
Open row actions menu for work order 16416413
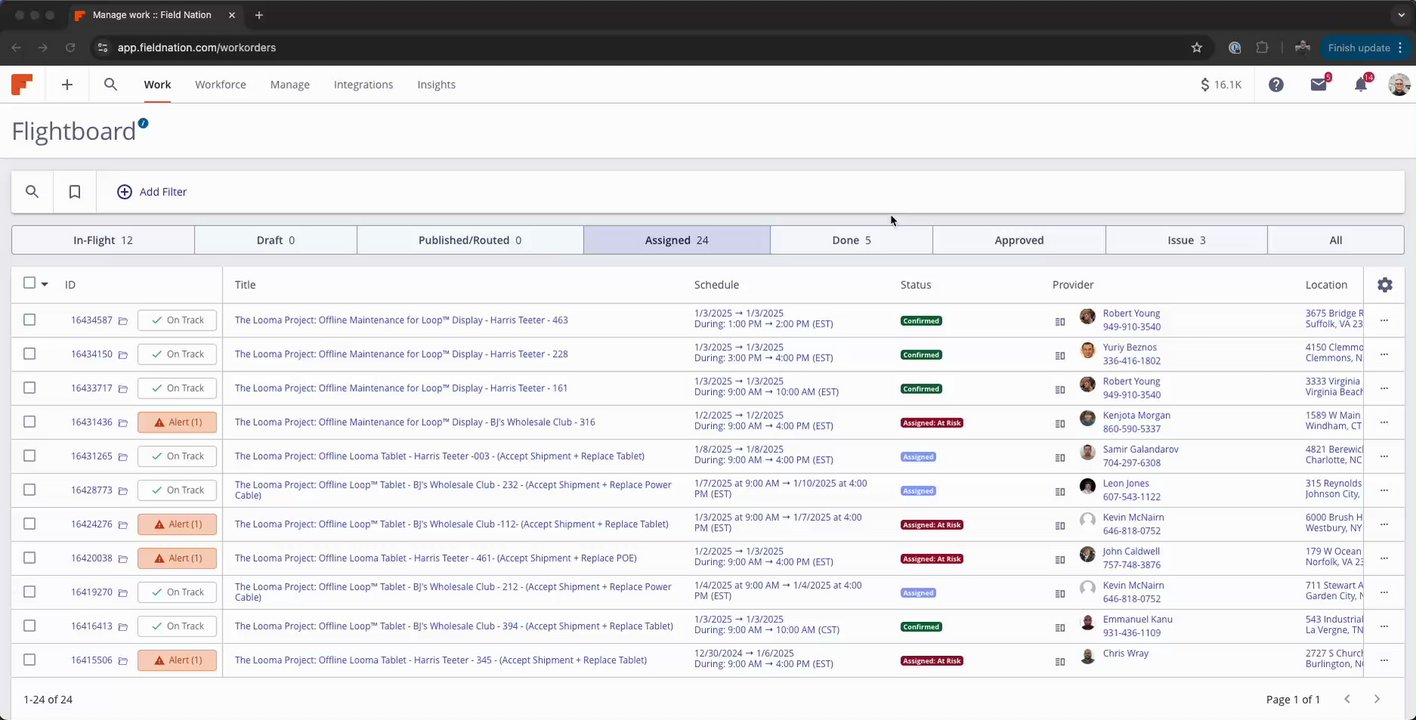(x=1384, y=627)
